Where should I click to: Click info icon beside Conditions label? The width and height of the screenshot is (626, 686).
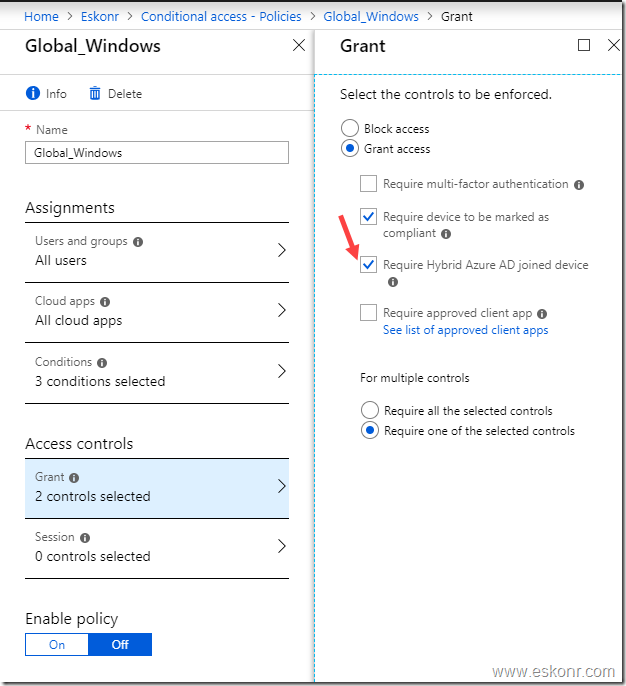pyautogui.click(x=102, y=363)
